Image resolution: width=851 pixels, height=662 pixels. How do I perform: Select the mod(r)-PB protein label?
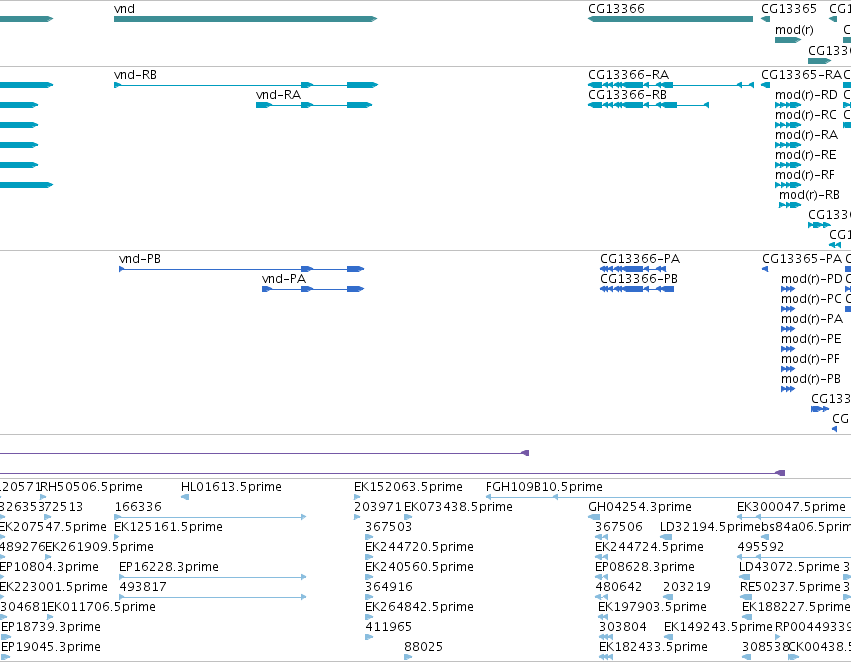(x=811, y=379)
